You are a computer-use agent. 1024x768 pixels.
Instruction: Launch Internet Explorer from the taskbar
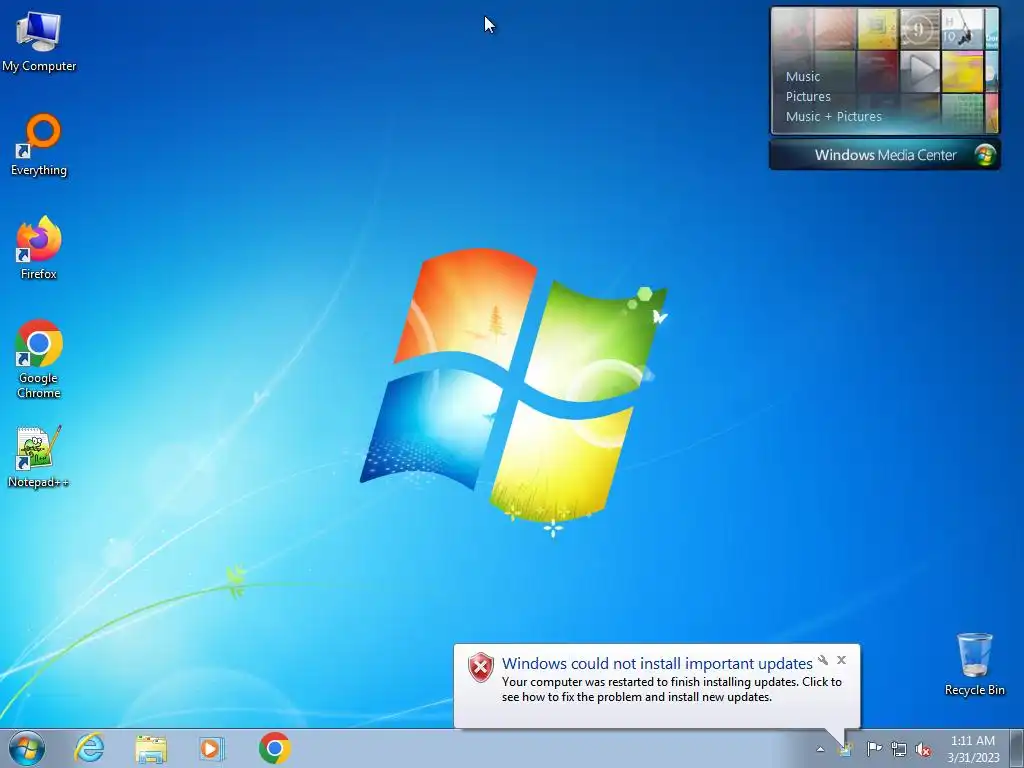click(89, 748)
